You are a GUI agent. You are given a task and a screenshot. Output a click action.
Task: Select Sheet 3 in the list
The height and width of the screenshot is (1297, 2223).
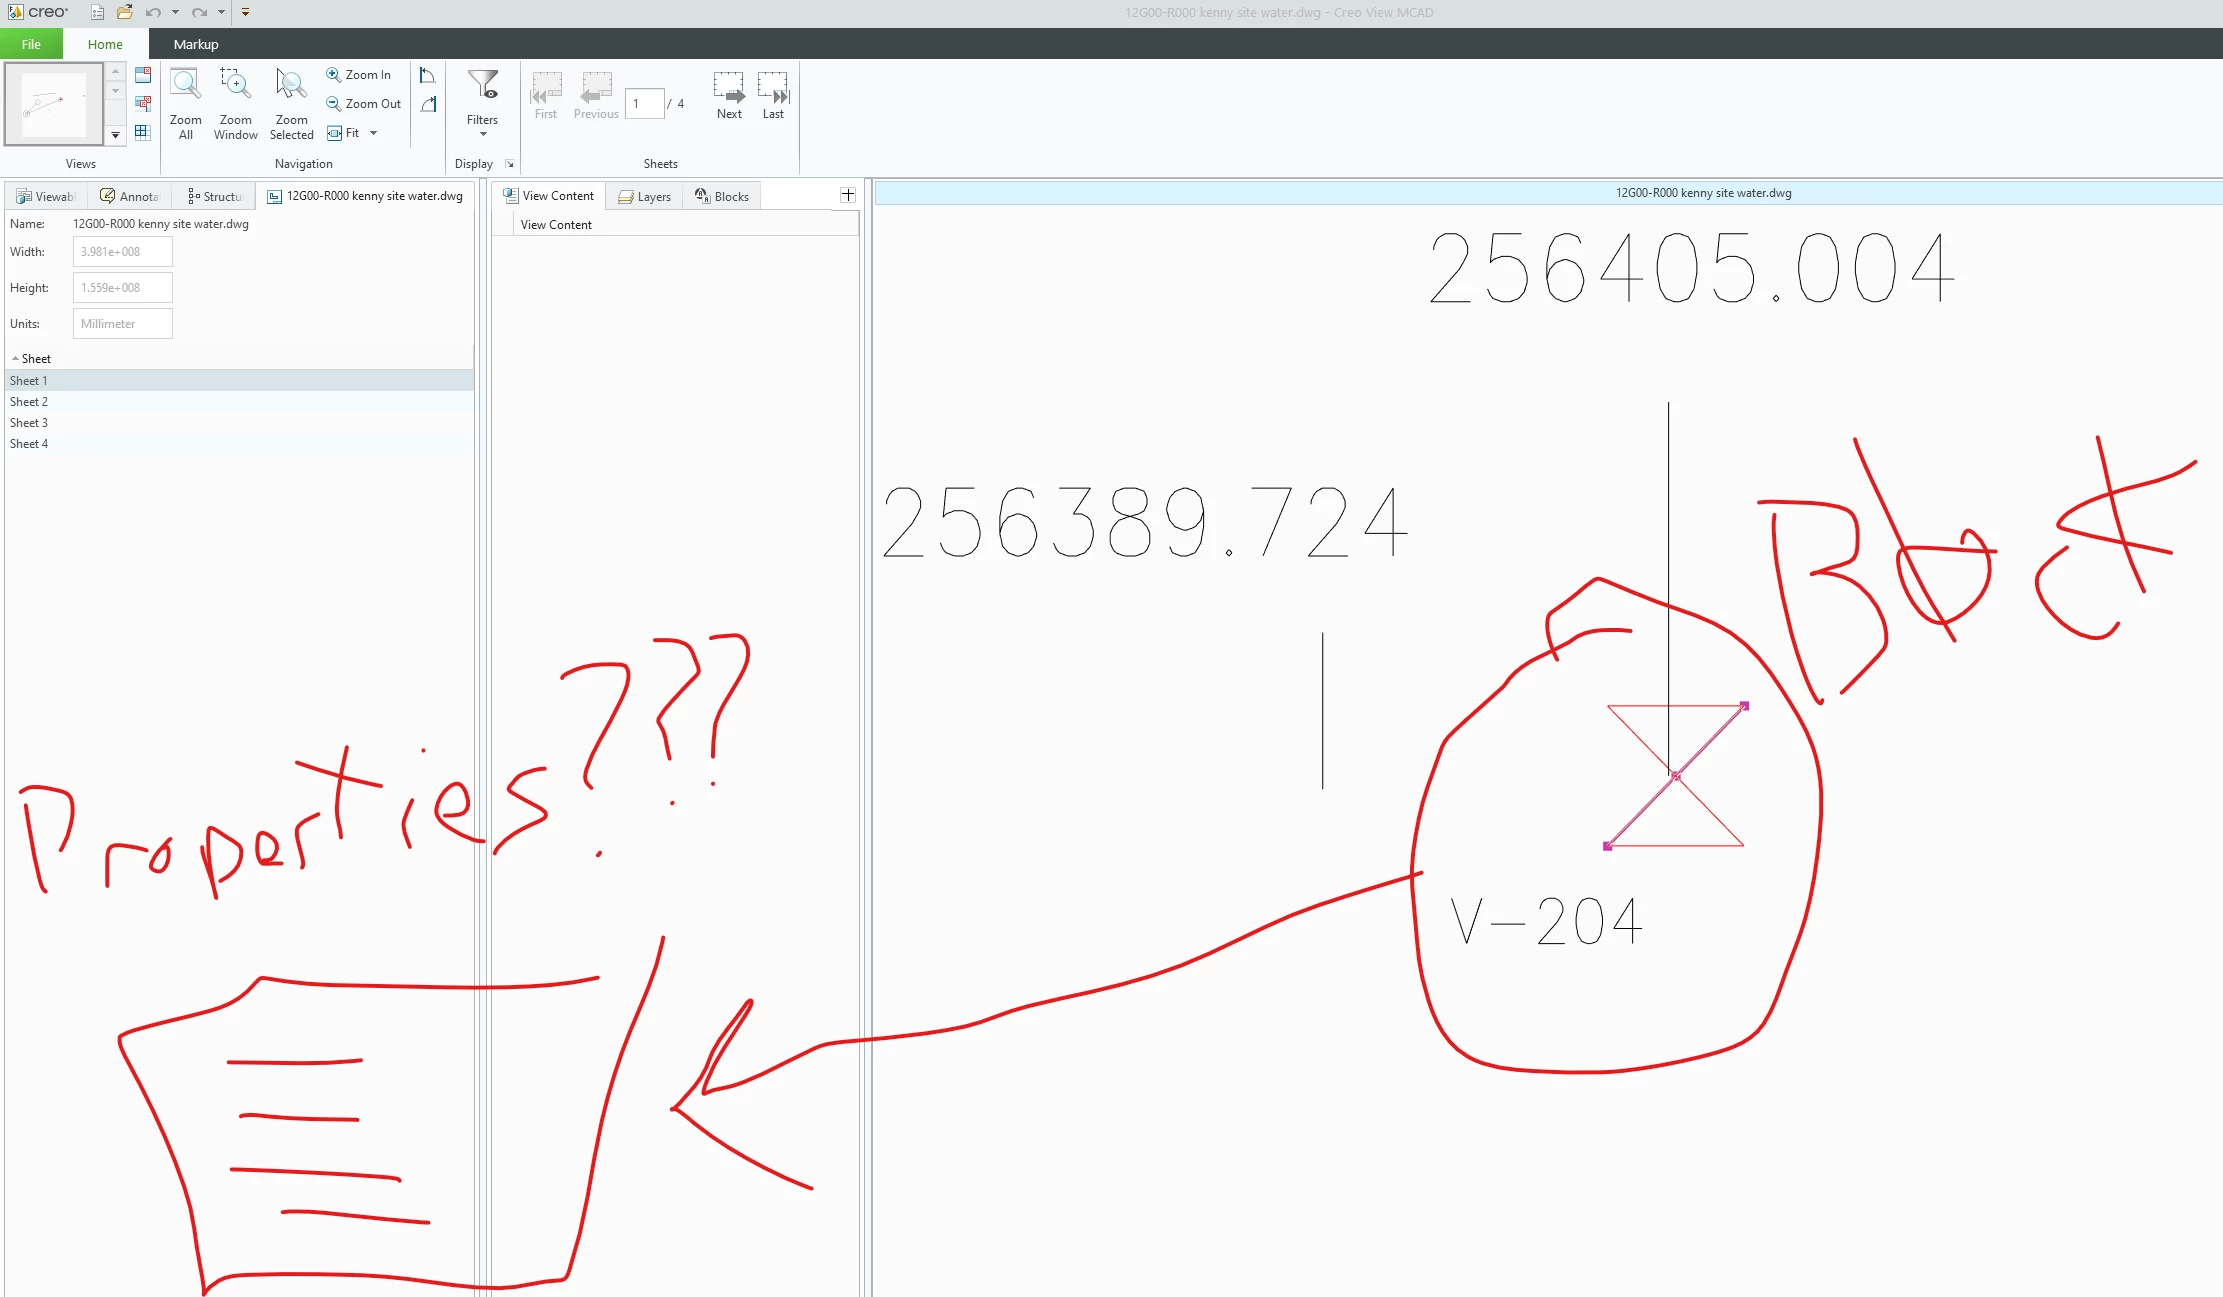coord(29,423)
